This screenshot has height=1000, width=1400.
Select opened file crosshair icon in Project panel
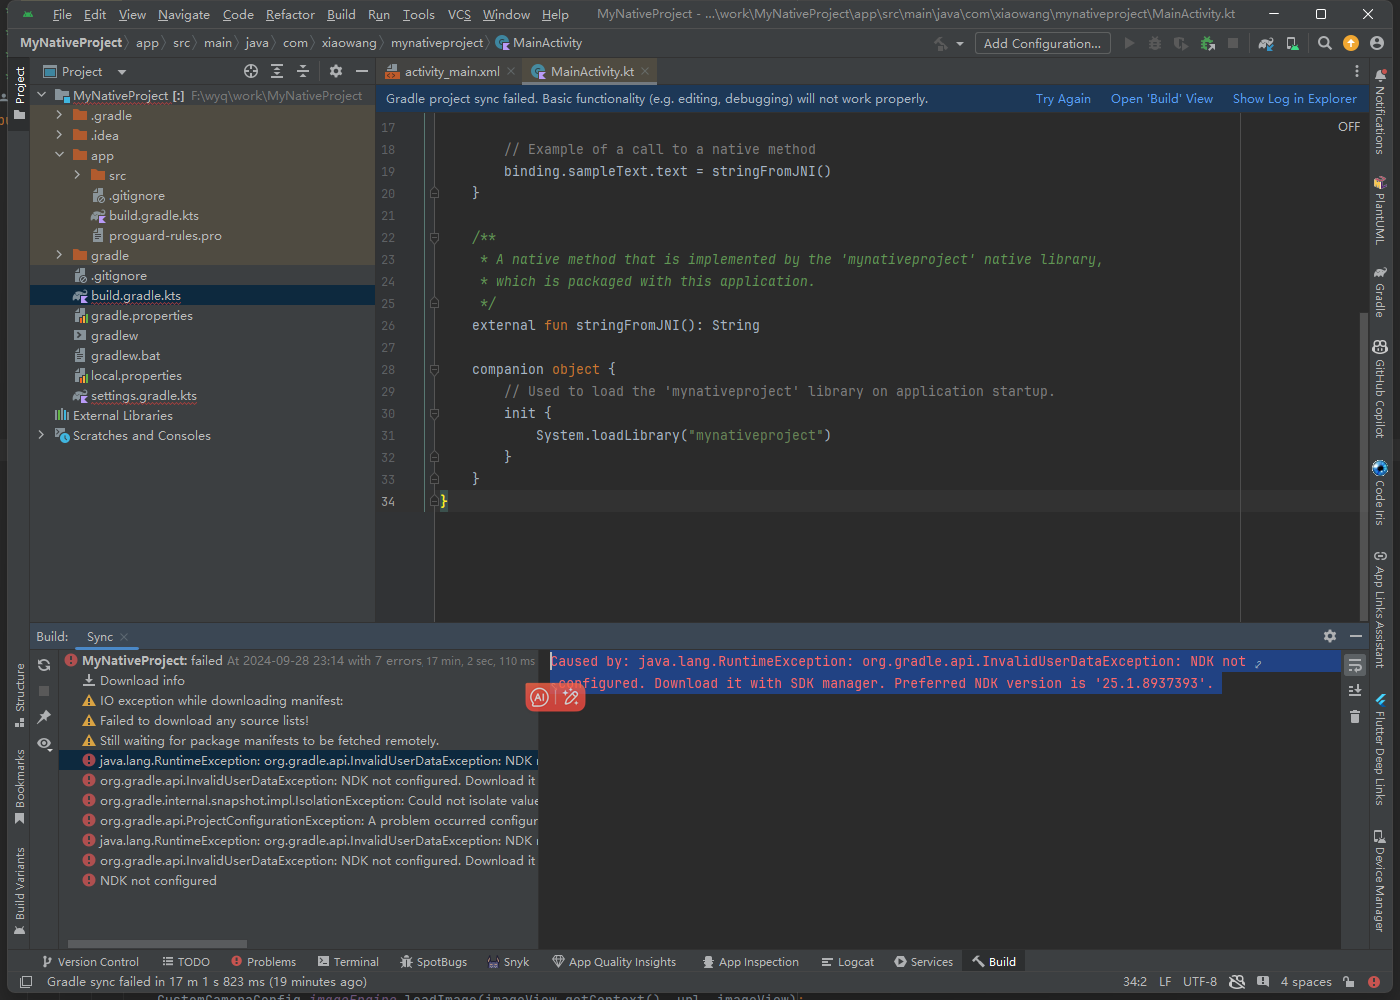point(251,71)
